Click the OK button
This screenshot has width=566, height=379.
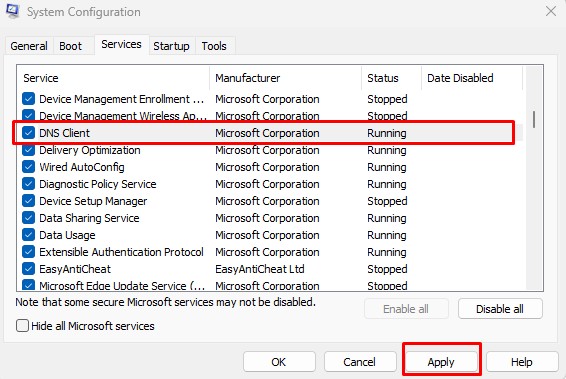279,362
